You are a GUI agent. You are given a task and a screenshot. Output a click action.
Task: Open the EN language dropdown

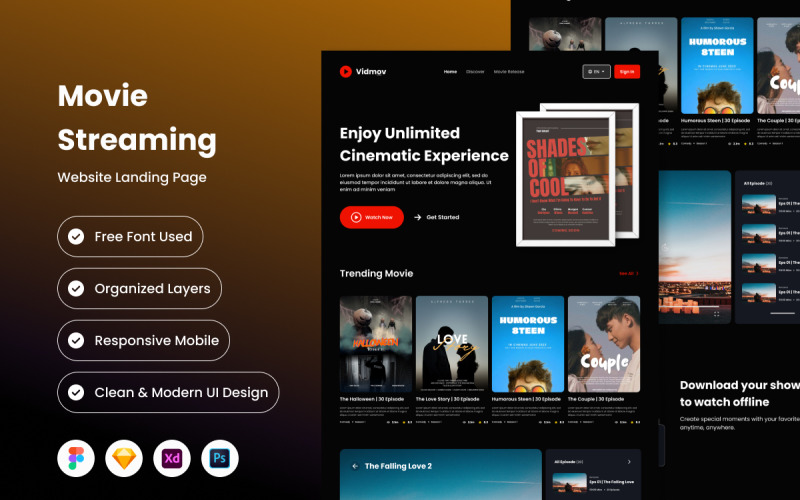click(x=596, y=71)
